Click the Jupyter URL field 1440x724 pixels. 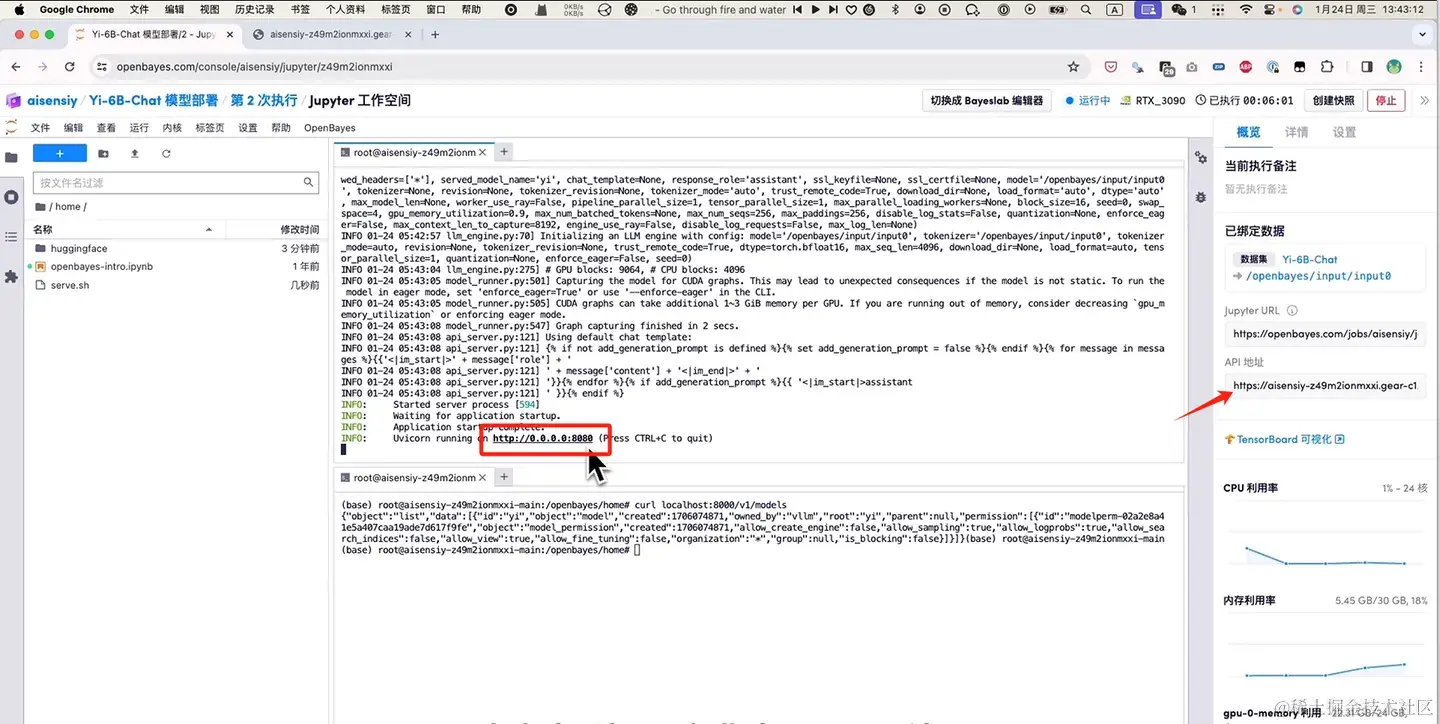click(x=1325, y=334)
